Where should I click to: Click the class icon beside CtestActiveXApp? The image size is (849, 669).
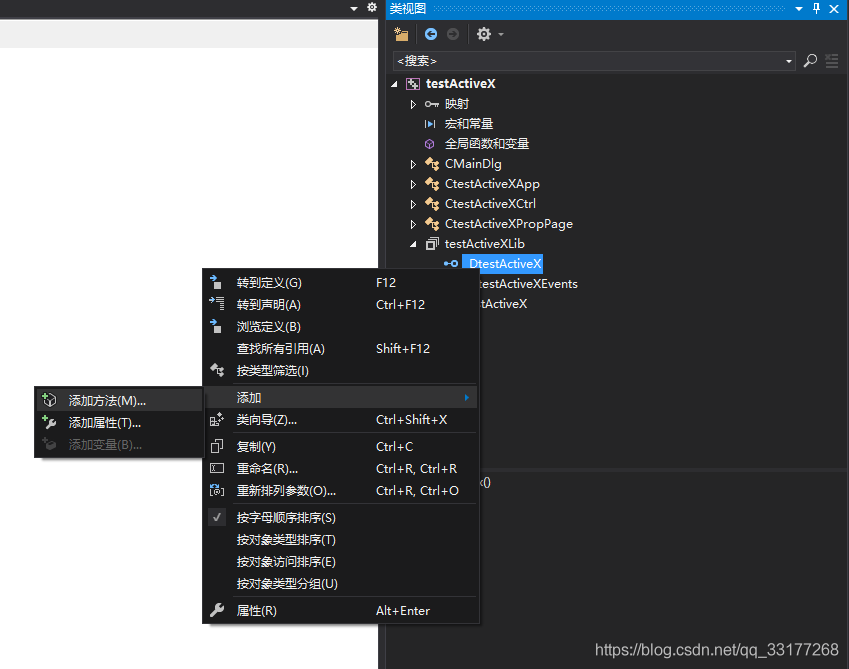[432, 183]
